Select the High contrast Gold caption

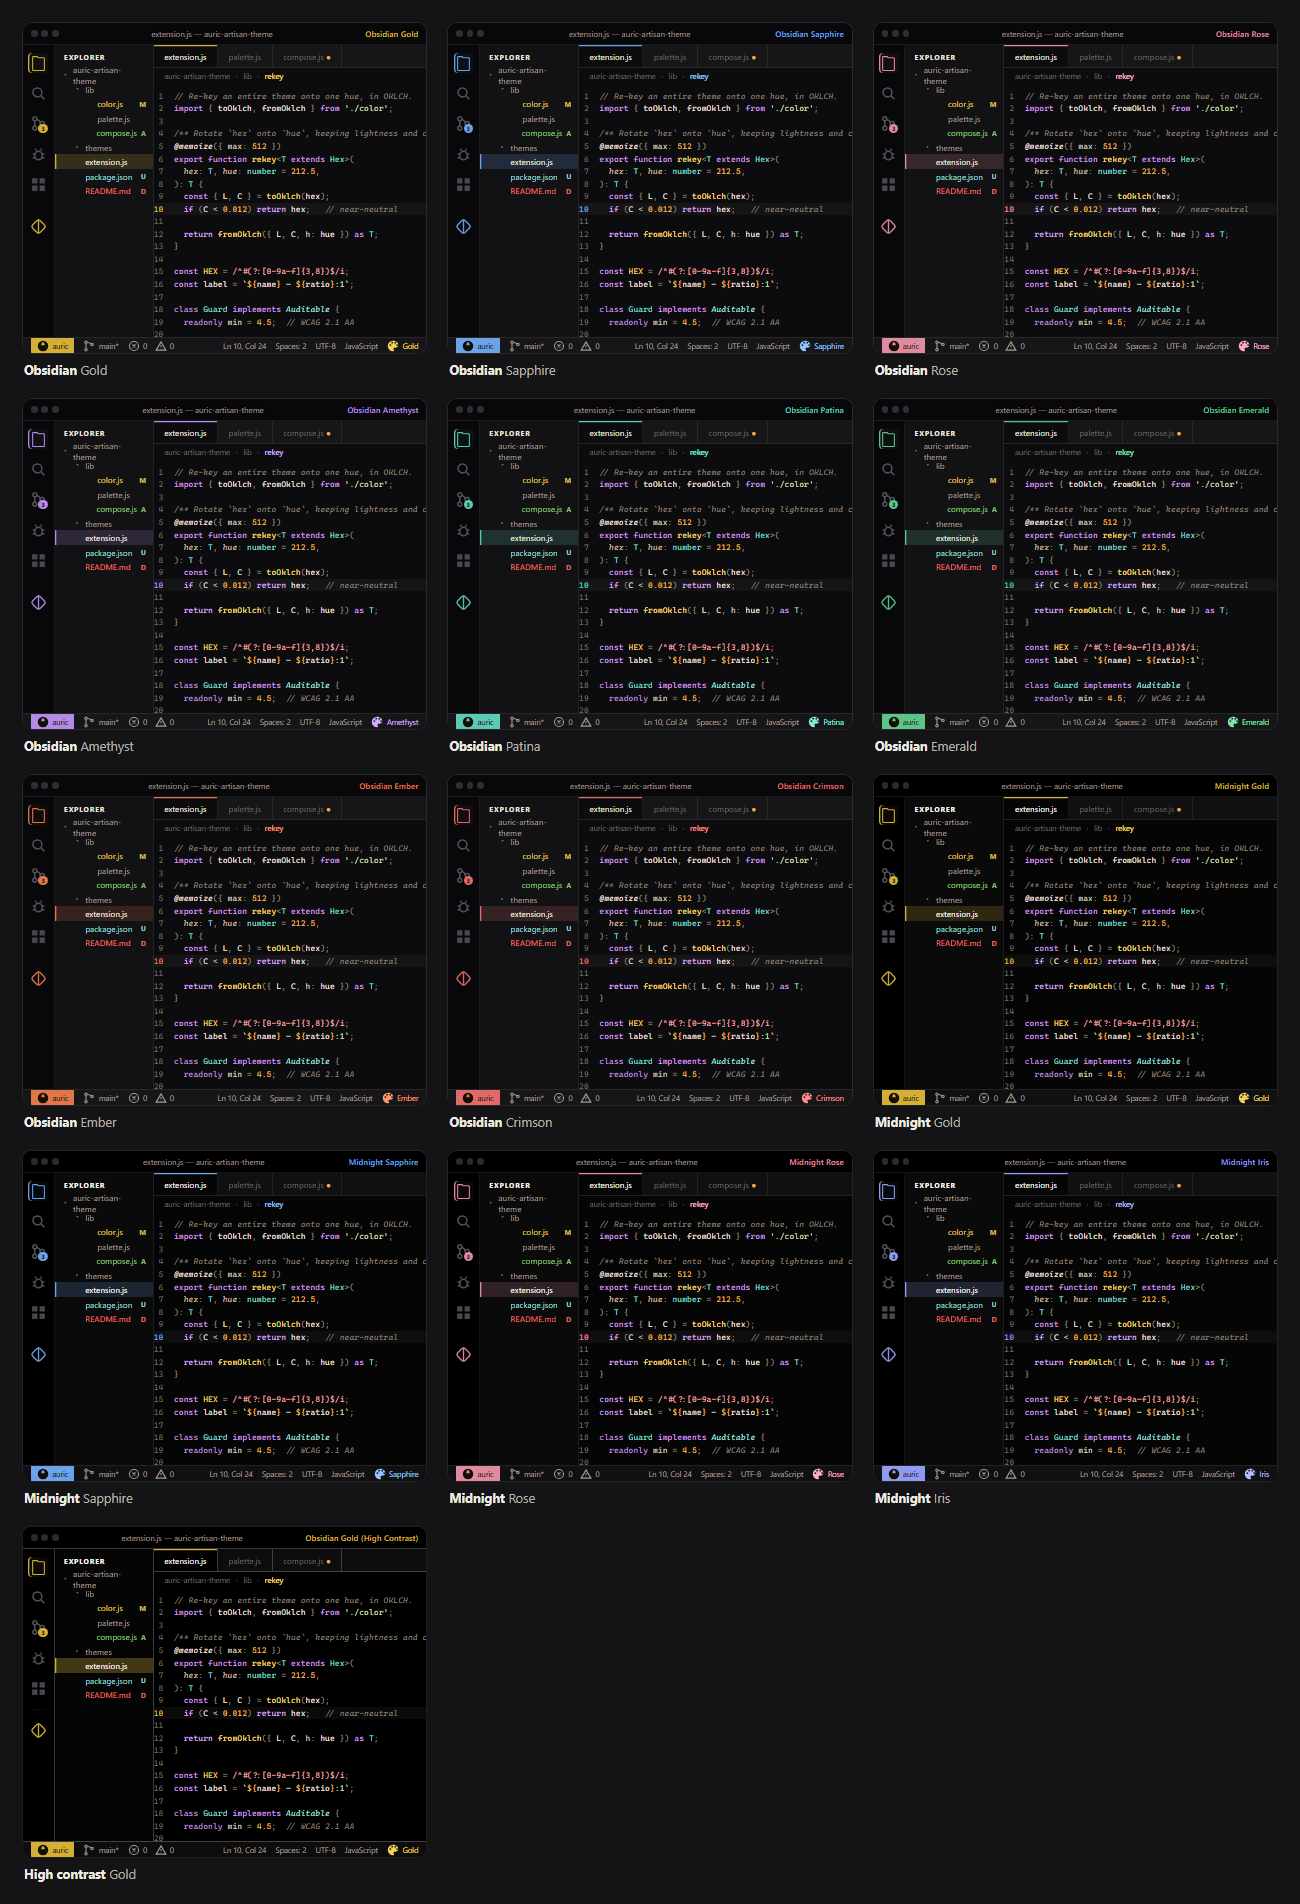point(80,1874)
